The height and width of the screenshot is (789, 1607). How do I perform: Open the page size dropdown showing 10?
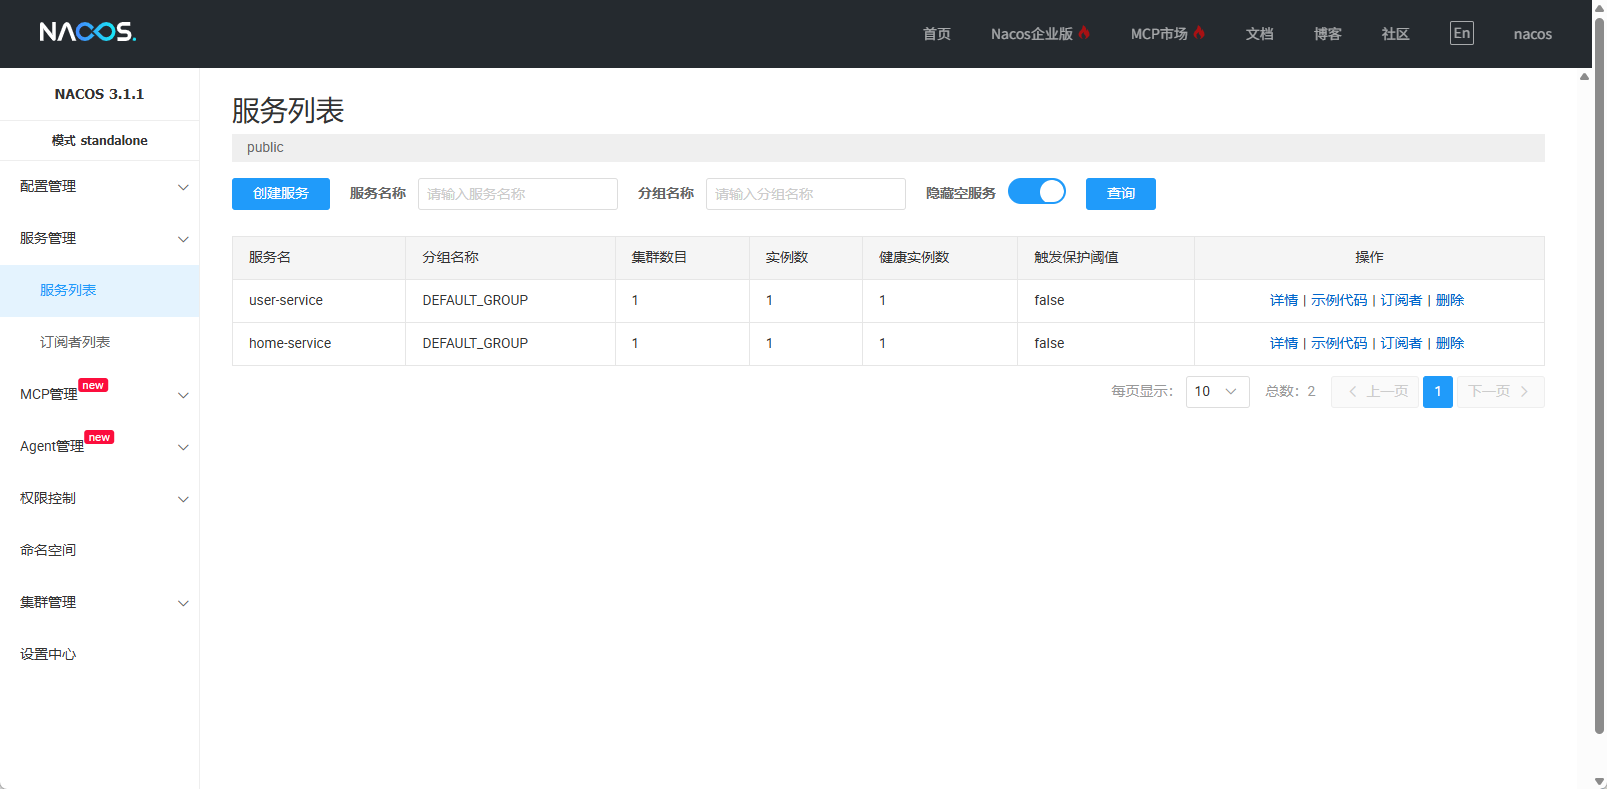click(1217, 392)
